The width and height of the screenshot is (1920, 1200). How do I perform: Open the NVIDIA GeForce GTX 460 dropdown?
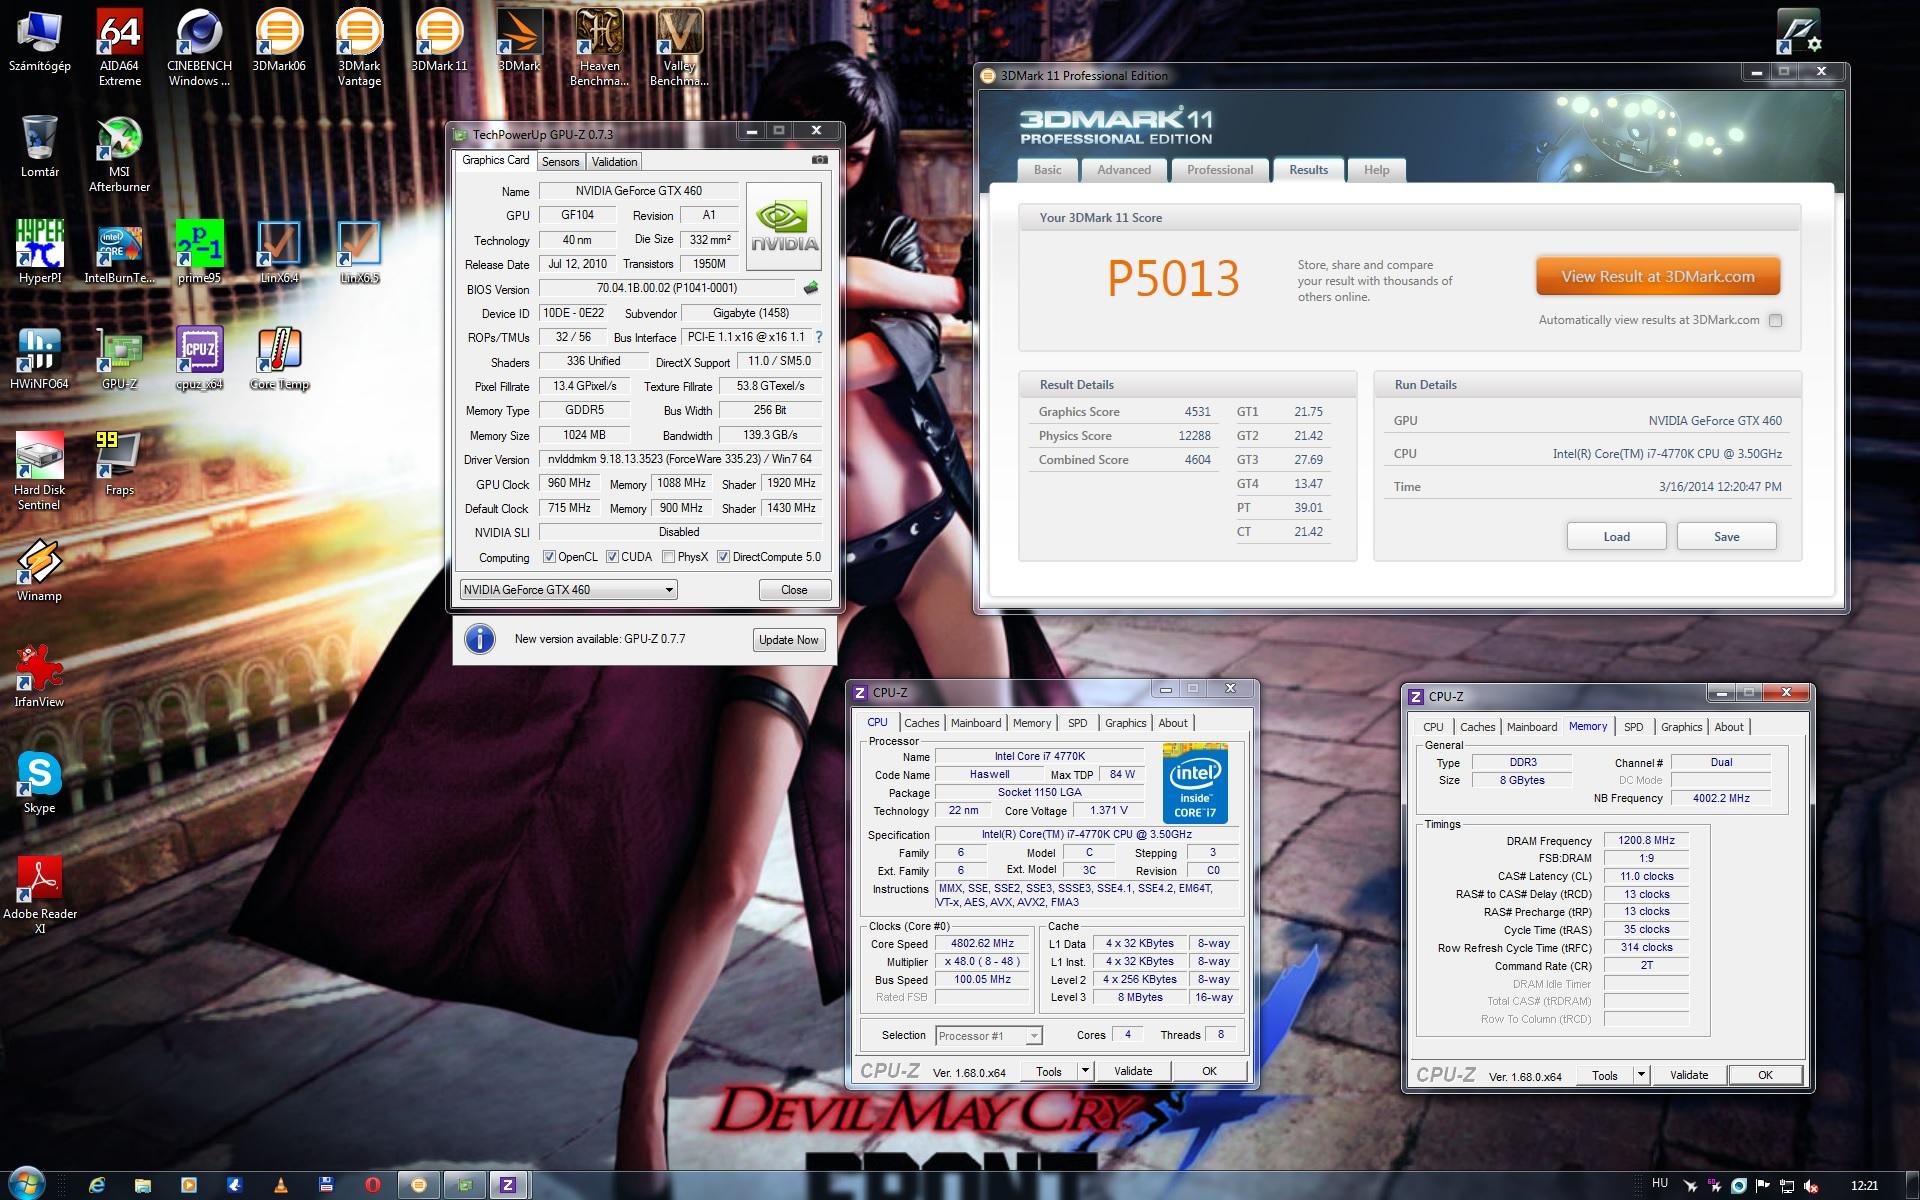click(x=568, y=590)
